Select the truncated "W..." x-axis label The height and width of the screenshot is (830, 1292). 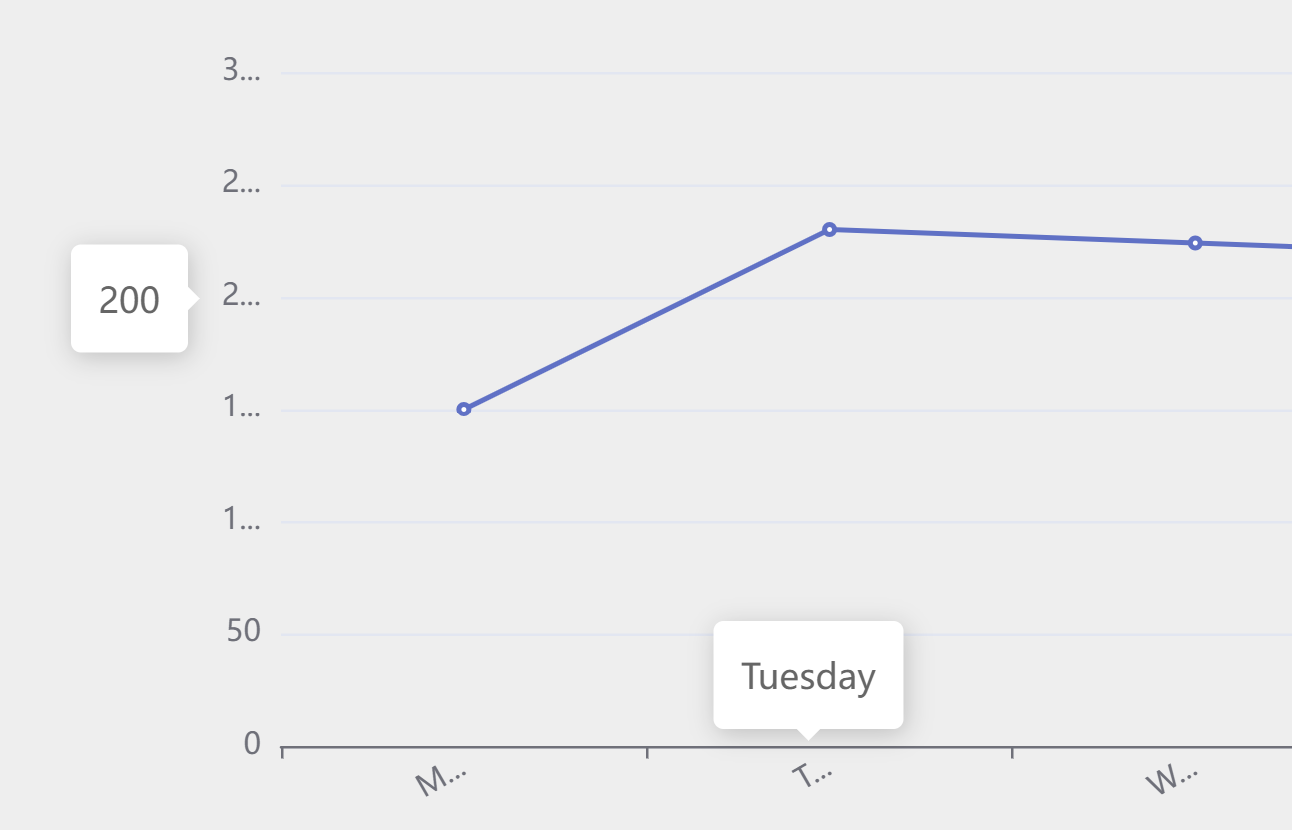click(x=1171, y=780)
